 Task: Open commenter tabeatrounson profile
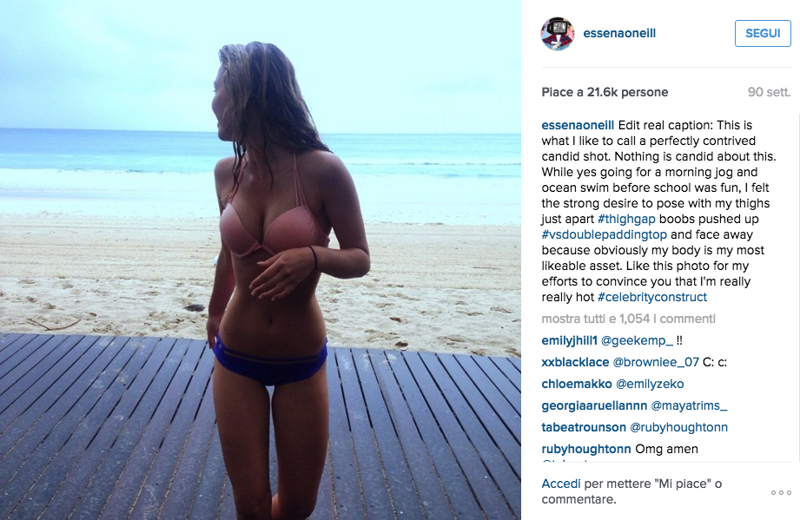pos(584,427)
